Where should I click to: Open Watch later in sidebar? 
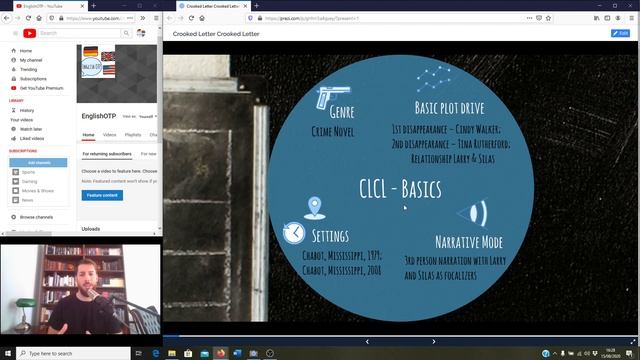[x=31, y=129]
